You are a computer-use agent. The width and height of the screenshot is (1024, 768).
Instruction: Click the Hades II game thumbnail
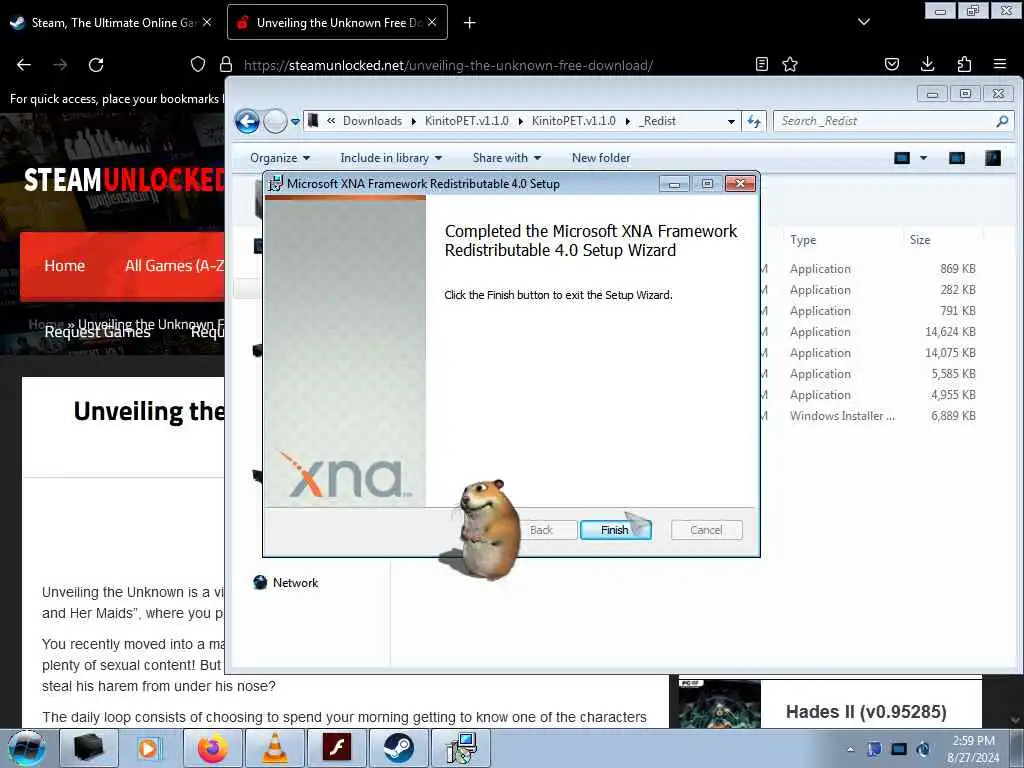pyautogui.click(x=719, y=704)
